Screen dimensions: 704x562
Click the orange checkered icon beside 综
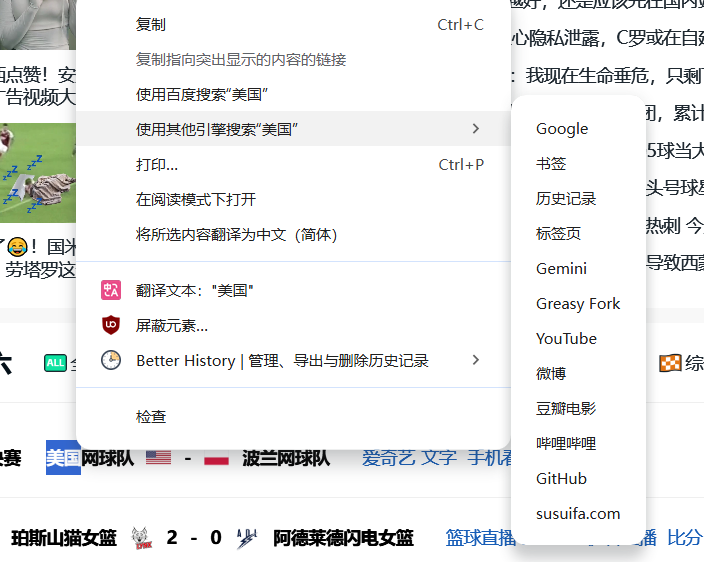670,363
